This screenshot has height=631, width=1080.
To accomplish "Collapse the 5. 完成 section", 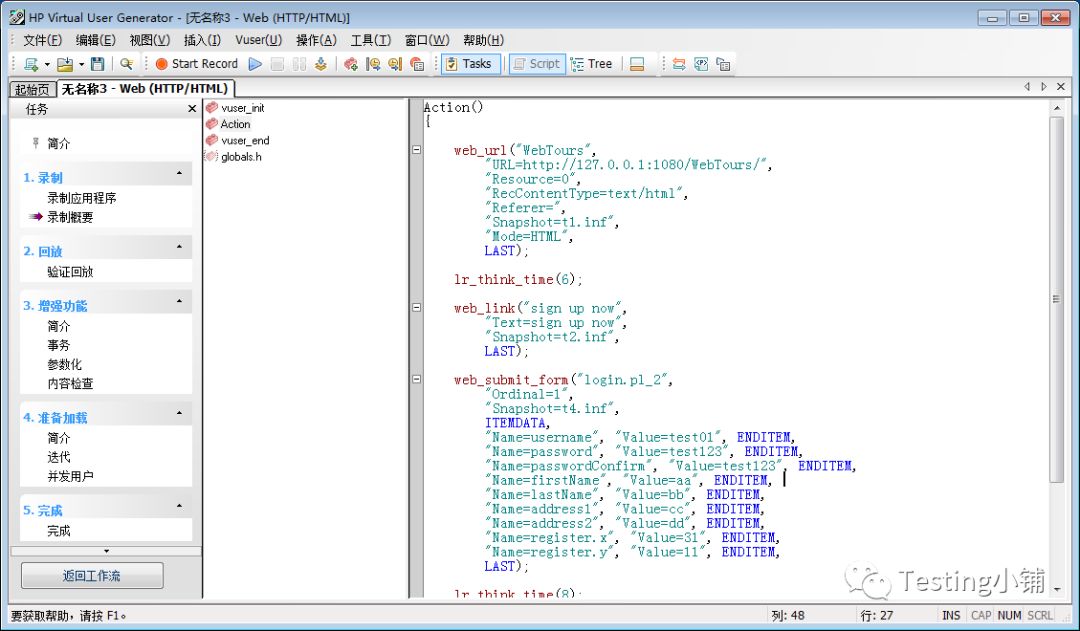I will coord(180,506).
